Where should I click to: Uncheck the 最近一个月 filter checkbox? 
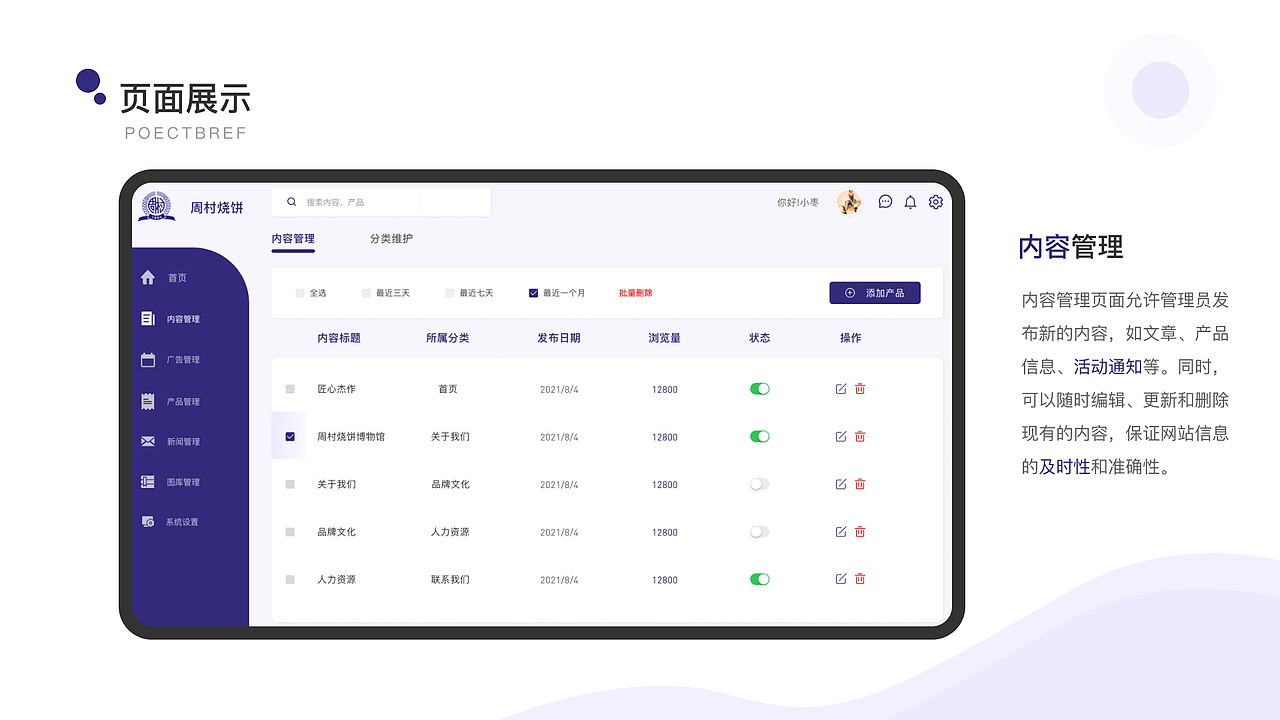(533, 293)
